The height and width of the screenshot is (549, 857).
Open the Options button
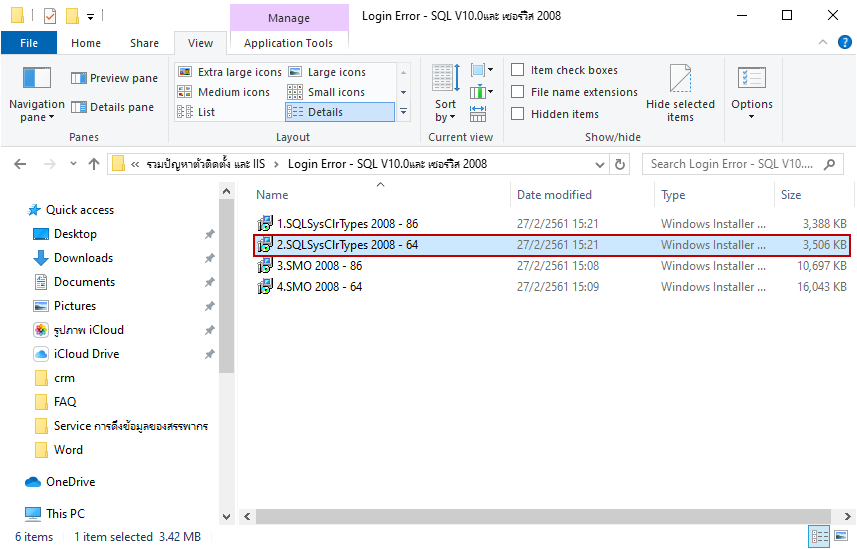(x=752, y=94)
